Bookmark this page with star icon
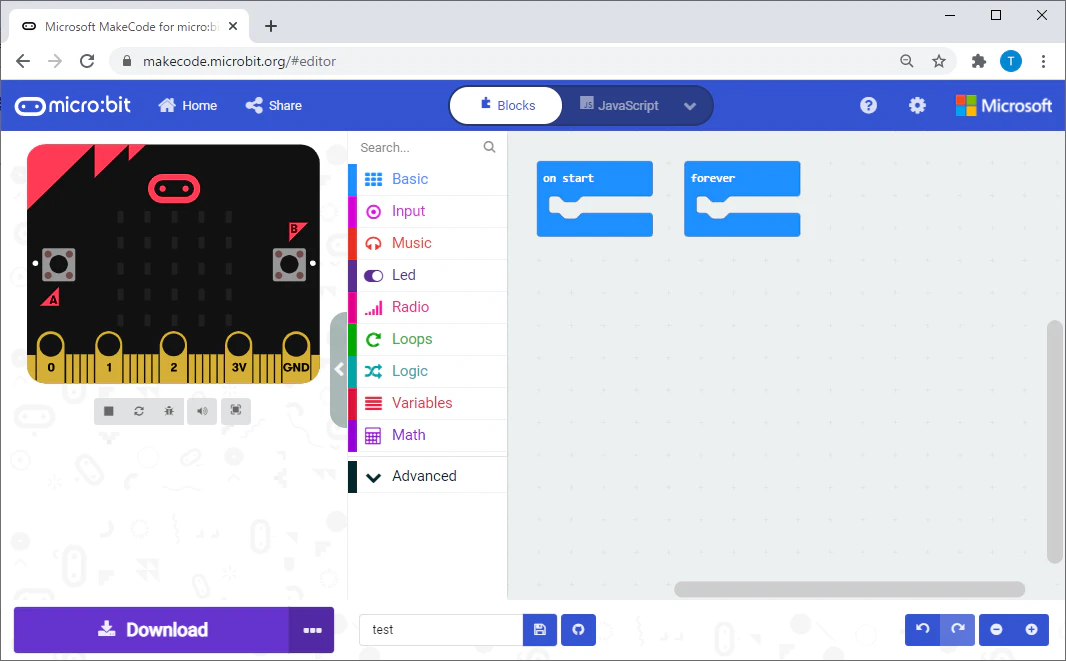The width and height of the screenshot is (1066, 661). click(939, 61)
